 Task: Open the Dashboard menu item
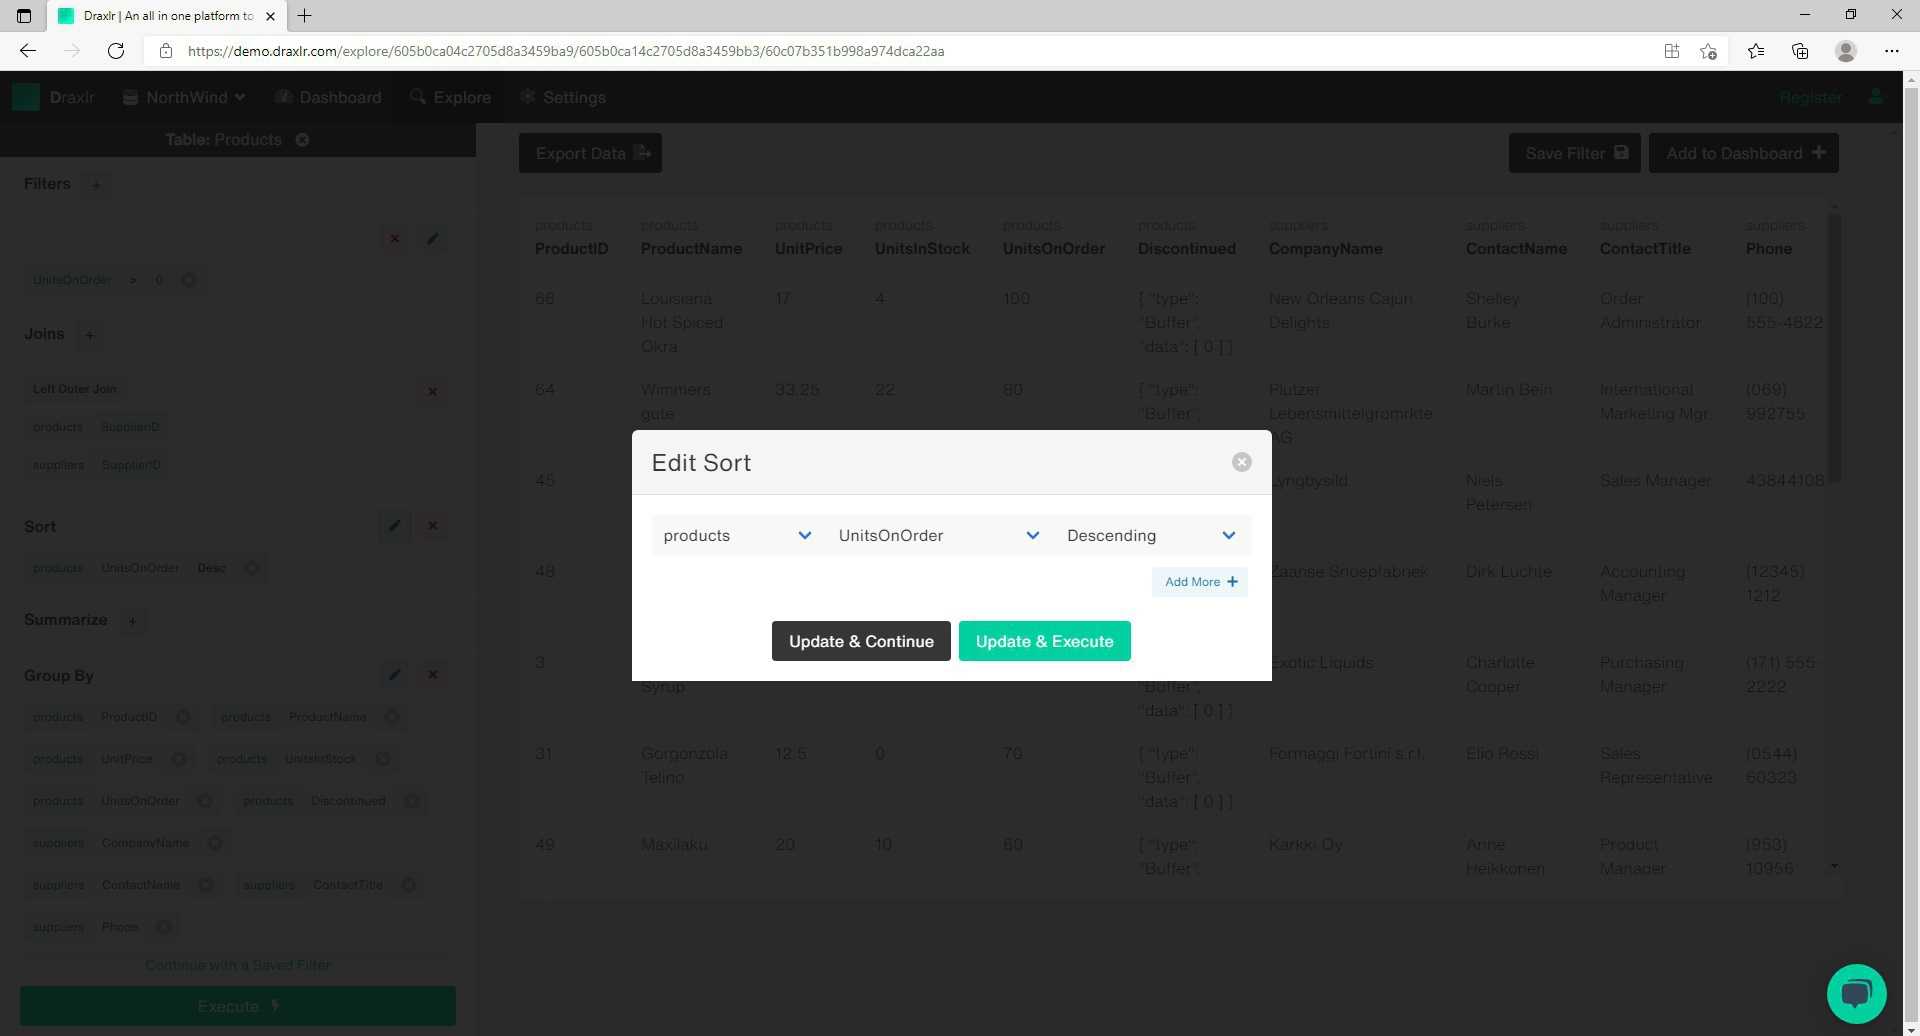tap(328, 97)
